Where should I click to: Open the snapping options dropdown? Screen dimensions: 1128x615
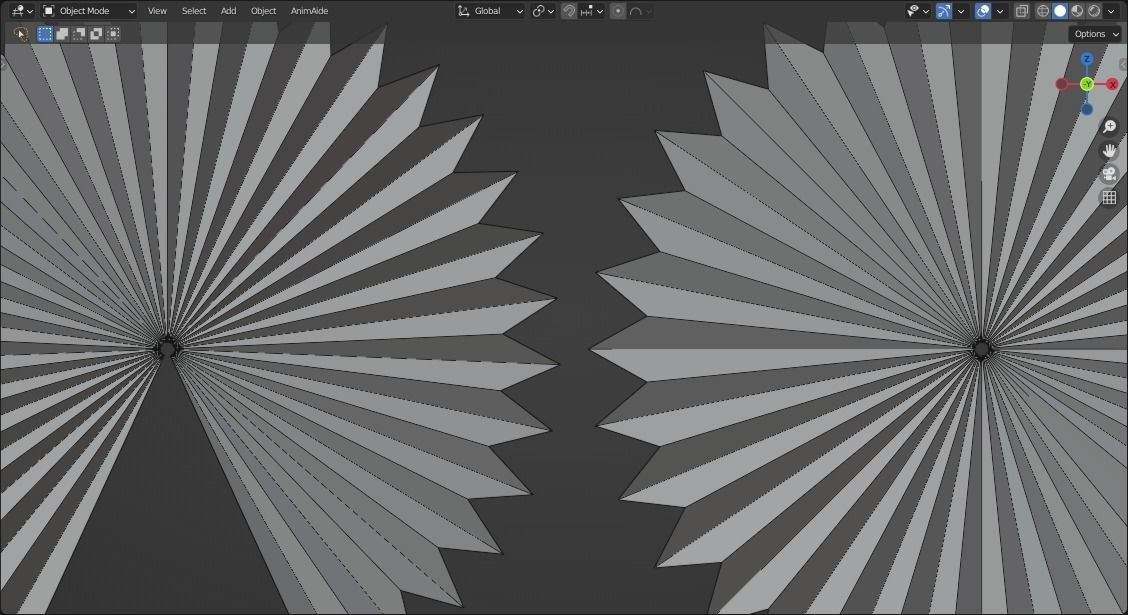pos(592,11)
